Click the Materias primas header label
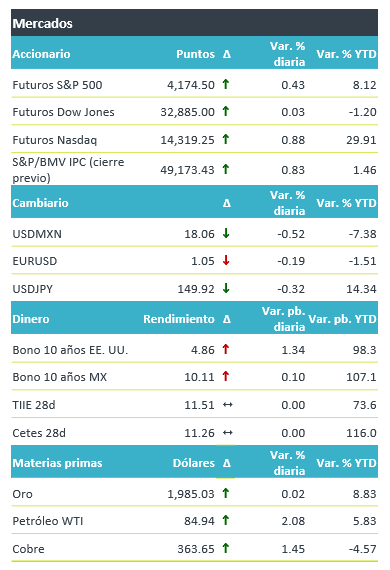Image resolution: width=390 pixels, height=570 pixels. click(57, 463)
